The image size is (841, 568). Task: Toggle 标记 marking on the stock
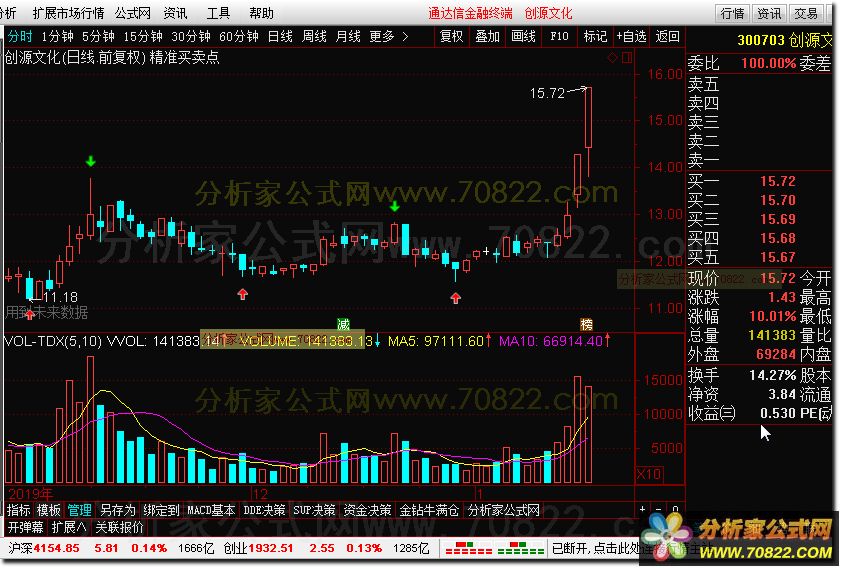tap(595, 36)
